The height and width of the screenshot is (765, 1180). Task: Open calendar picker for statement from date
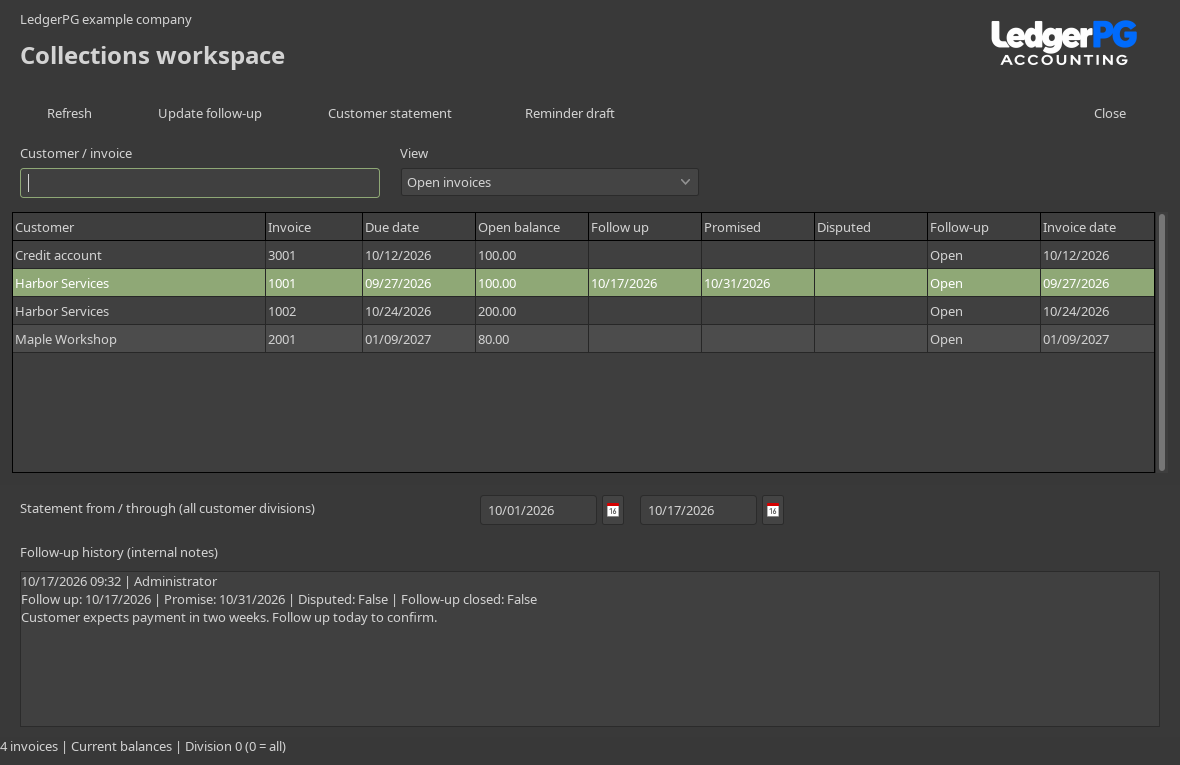point(613,510)
